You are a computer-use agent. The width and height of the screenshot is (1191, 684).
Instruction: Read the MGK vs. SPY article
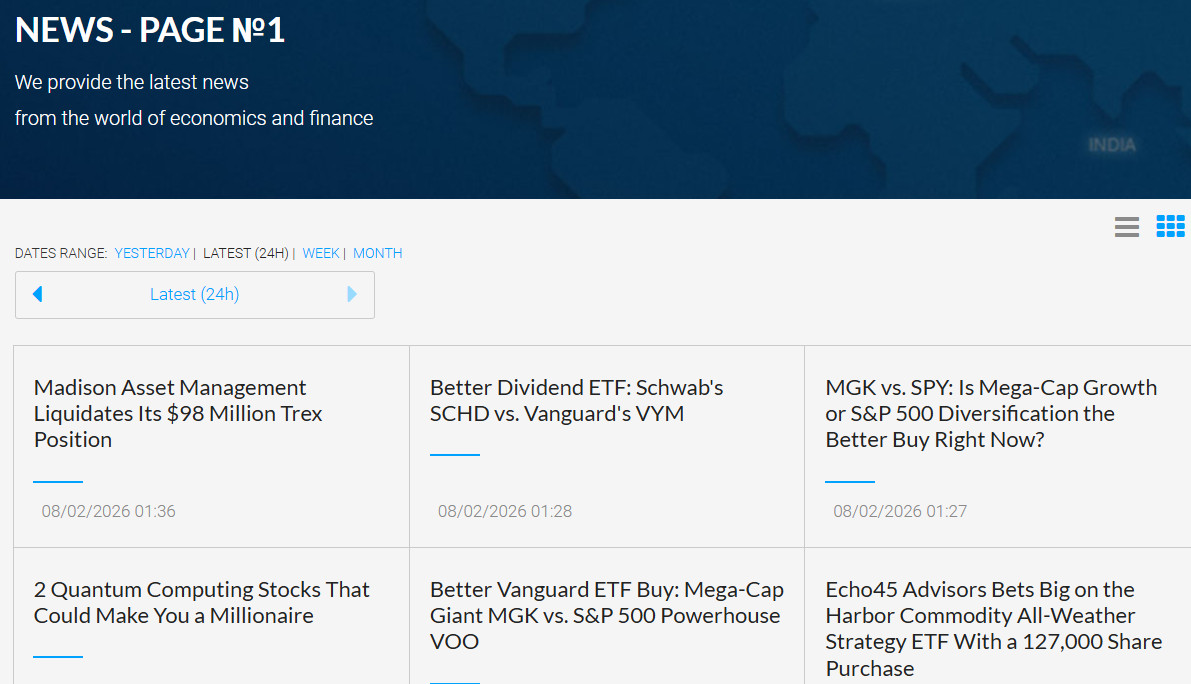991,413
